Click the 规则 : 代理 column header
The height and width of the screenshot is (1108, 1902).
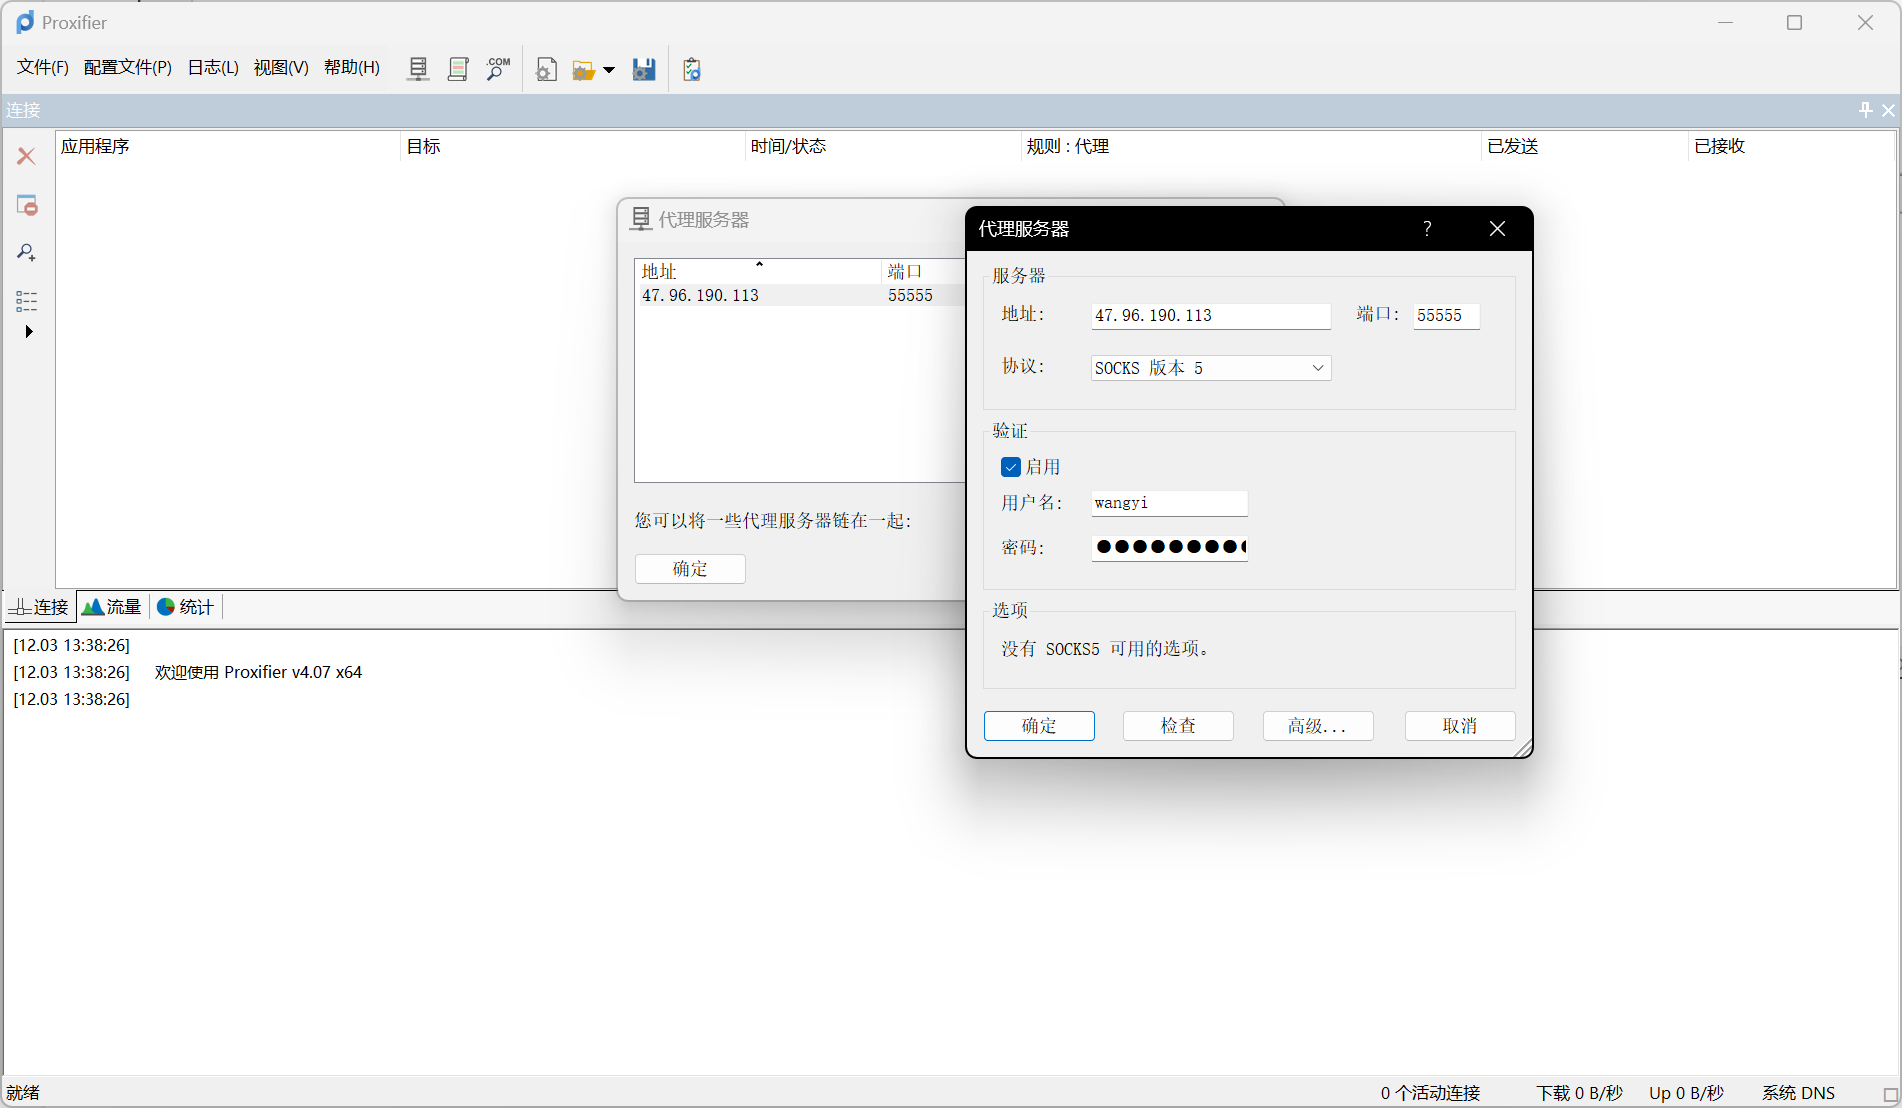click(x=1250, y=146)
